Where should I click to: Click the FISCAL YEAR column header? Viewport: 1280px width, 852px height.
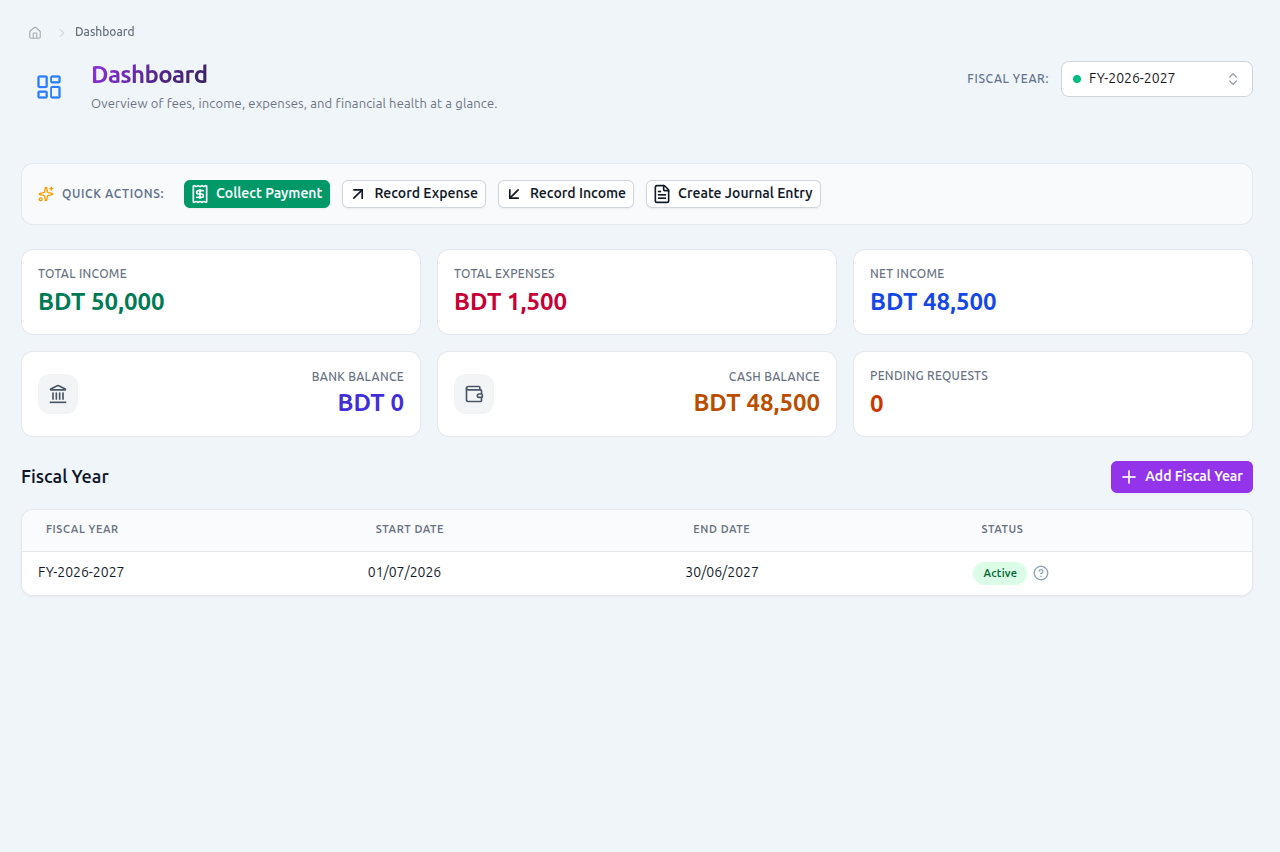pos(82,529)
